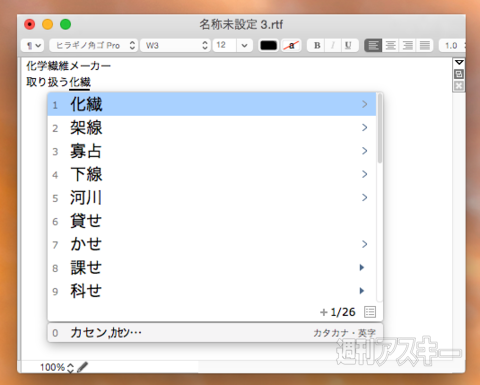
Task: Click the X box icon at right edge
Action: point(459,86)
